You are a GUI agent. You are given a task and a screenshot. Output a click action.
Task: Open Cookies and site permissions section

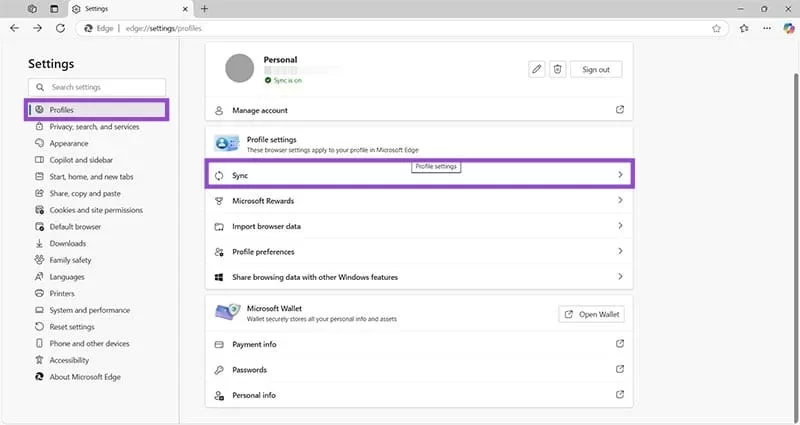click(96, 210)
